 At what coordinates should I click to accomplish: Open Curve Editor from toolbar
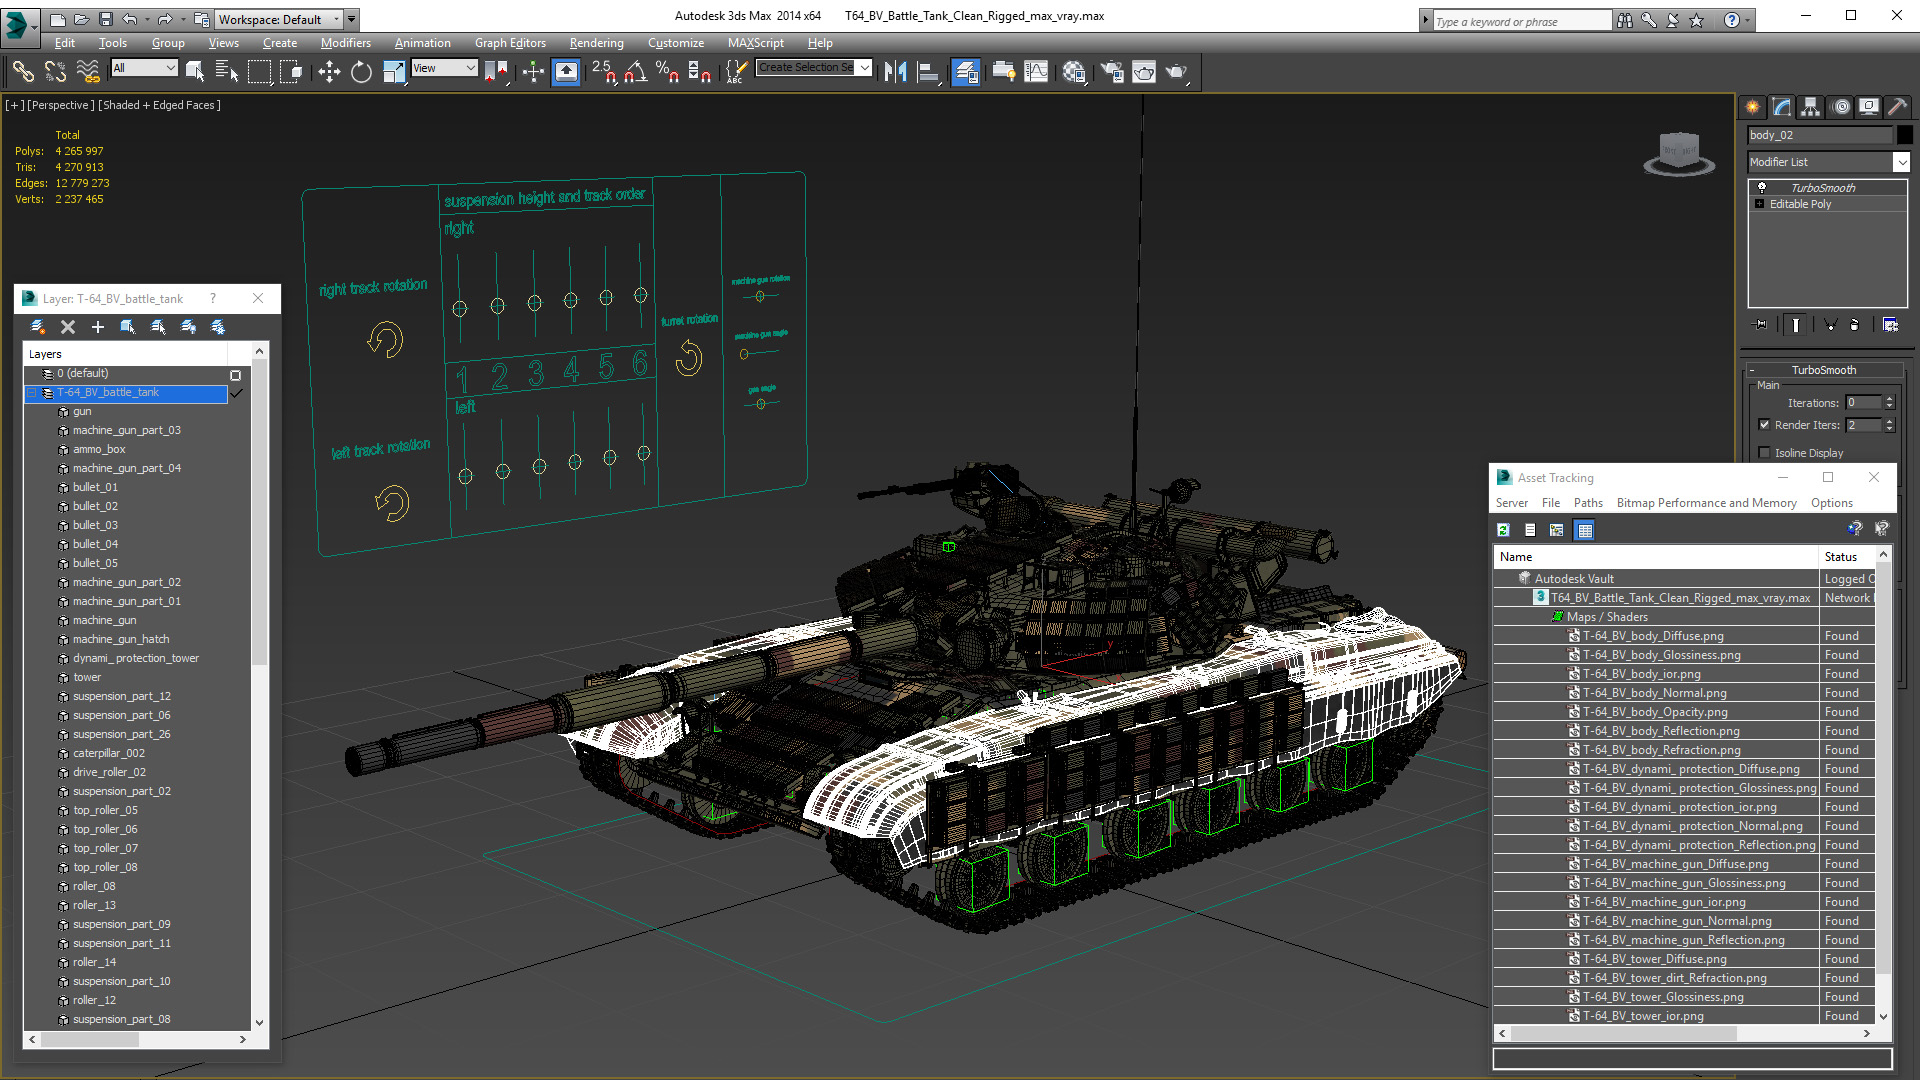[x=1036, y=71]
